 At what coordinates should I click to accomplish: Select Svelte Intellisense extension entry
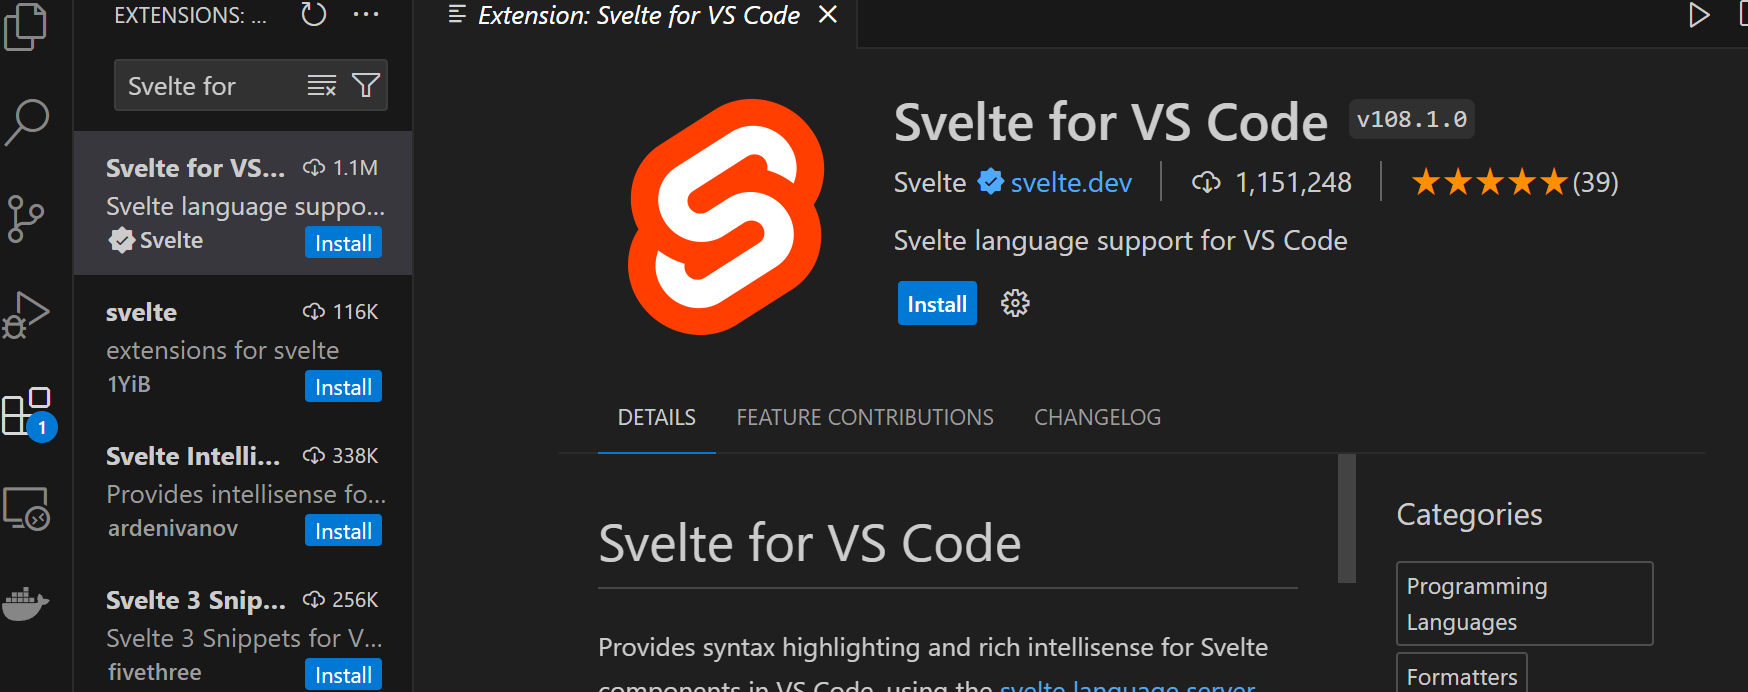point(243,491)
